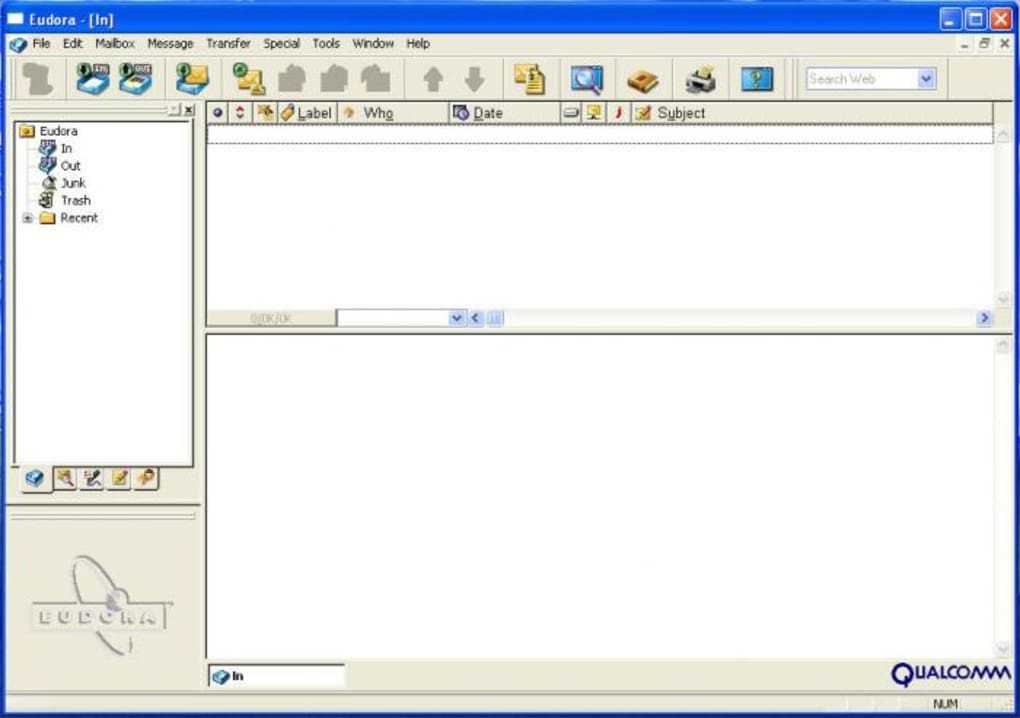Open the Out mailbox toolbar icon
The width and height of the screenshot is (1020, 718).
click(135, 79)
